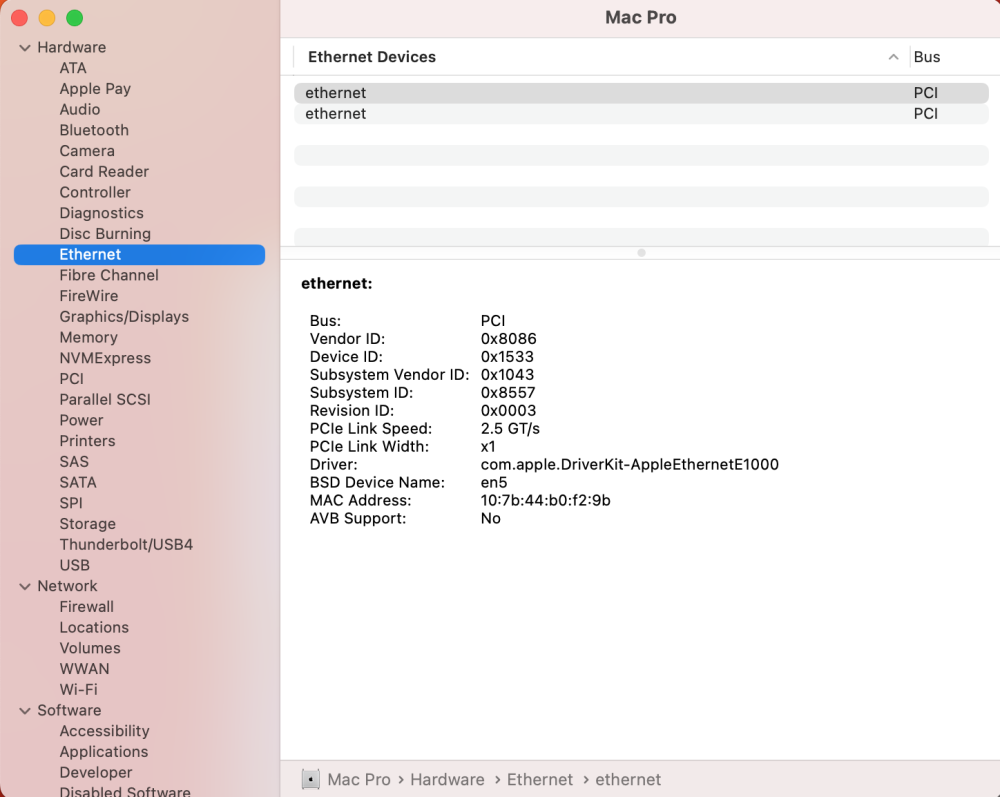
Task: Click the driver name com.apple.DriverKit-AppleEthernetE1000
Action: click(629, 465)
